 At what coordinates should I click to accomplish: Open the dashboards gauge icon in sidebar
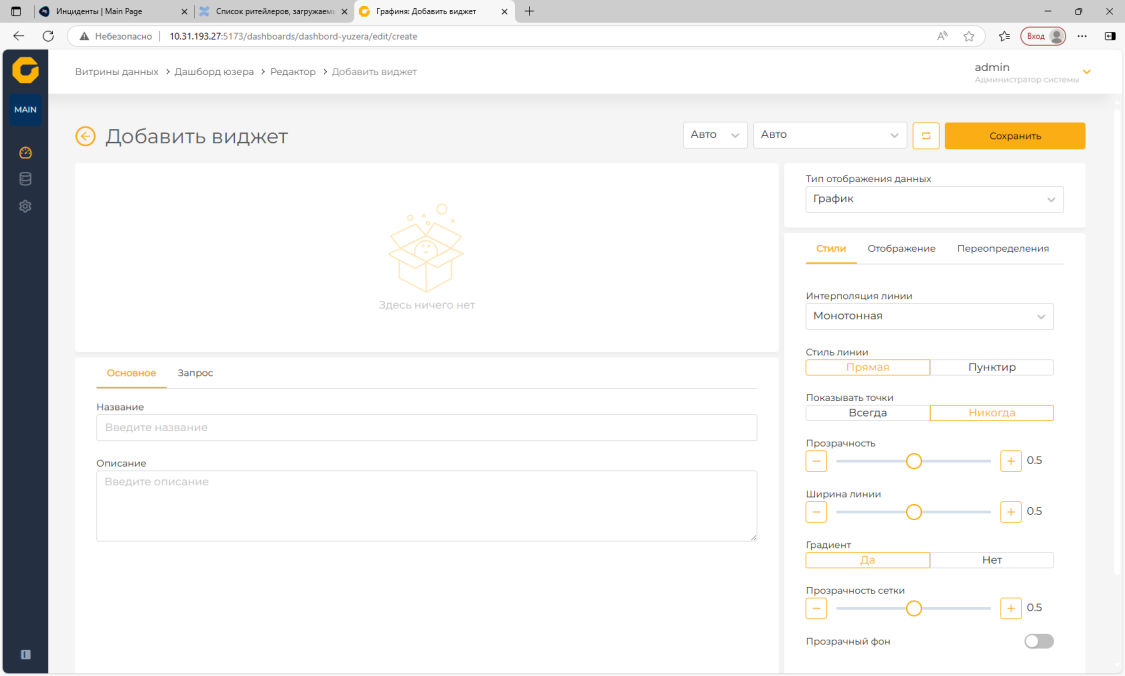(25, 152)
